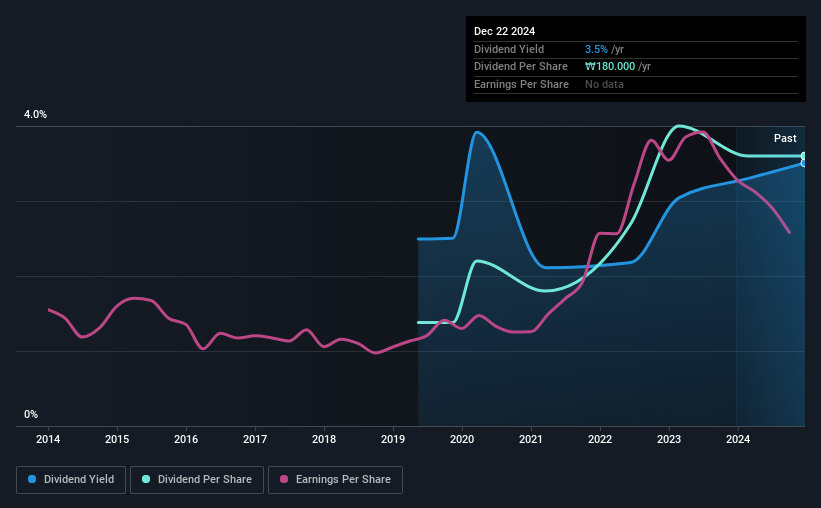Click the teal Dividend Per Share legend dot

pyautogui.click(x=146, y=479)
